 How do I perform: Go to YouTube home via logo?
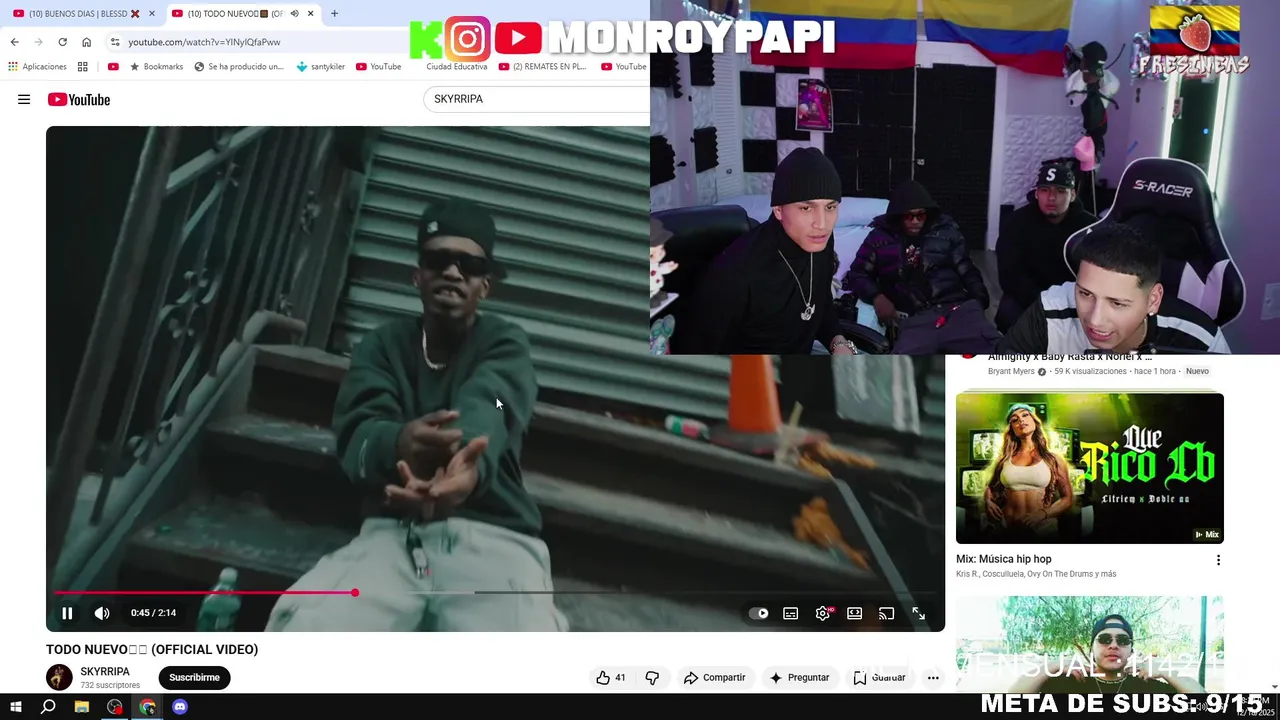(79, 99)
